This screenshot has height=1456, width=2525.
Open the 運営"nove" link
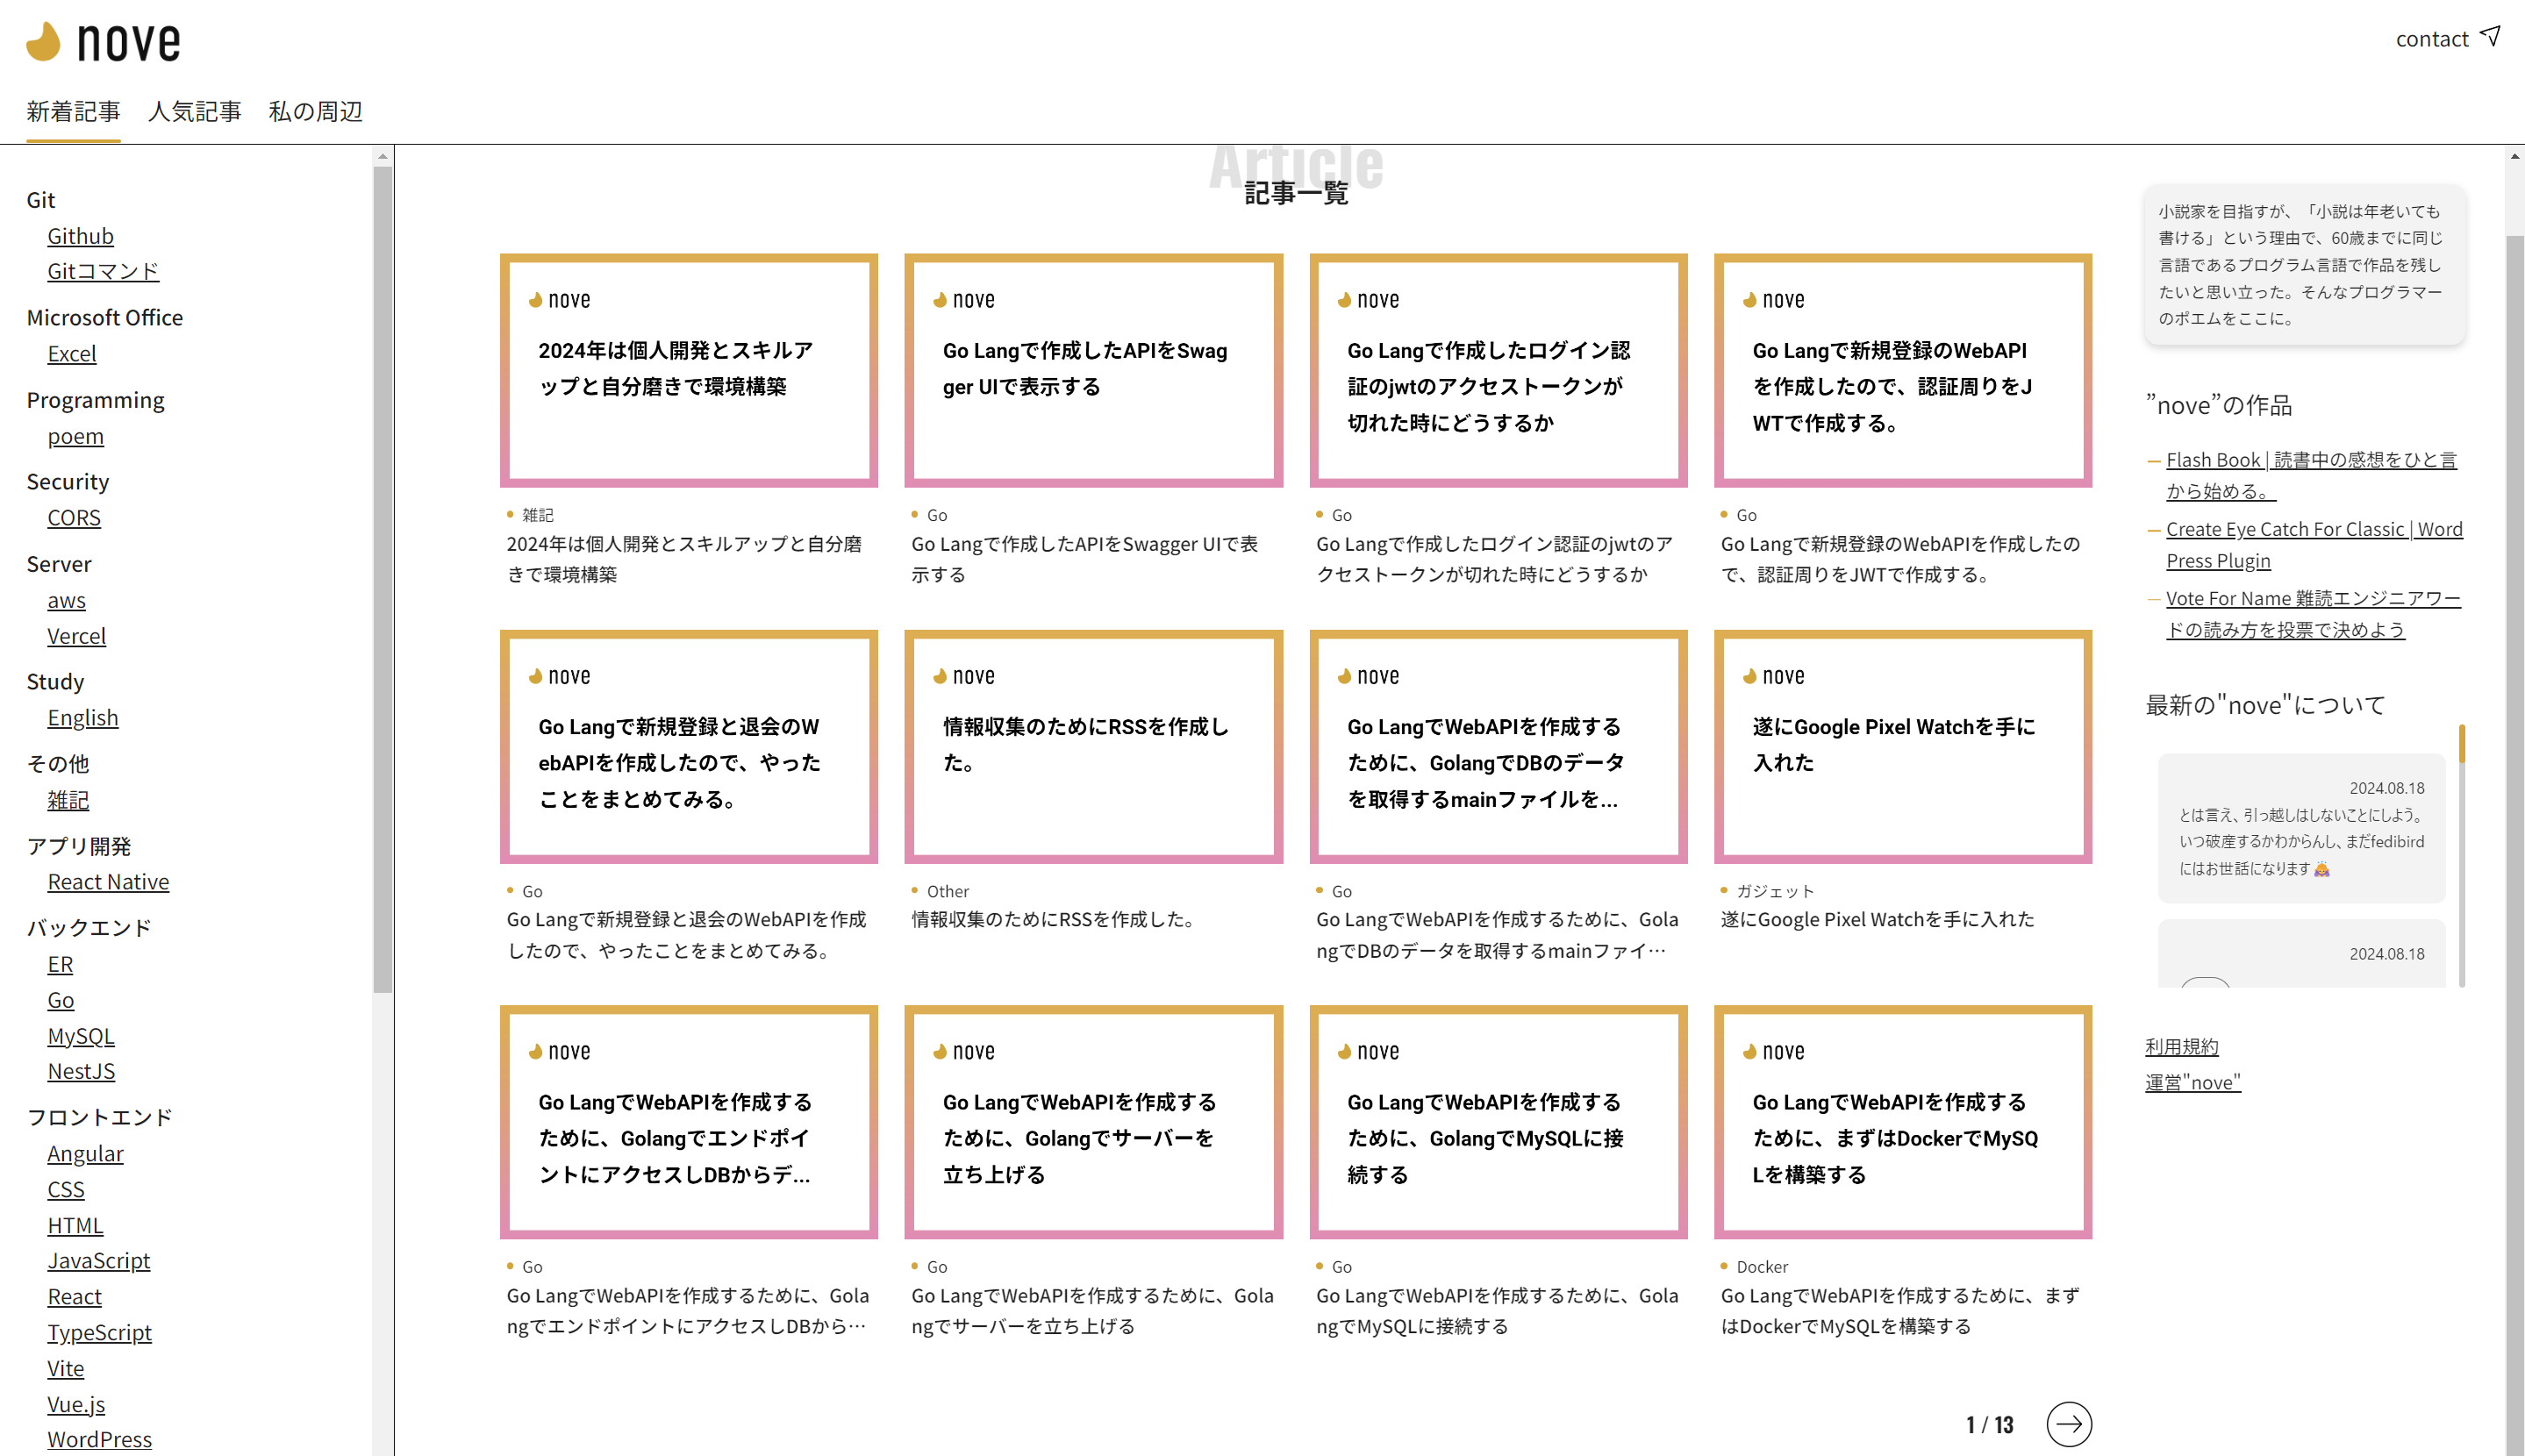pos(2192,1082)
